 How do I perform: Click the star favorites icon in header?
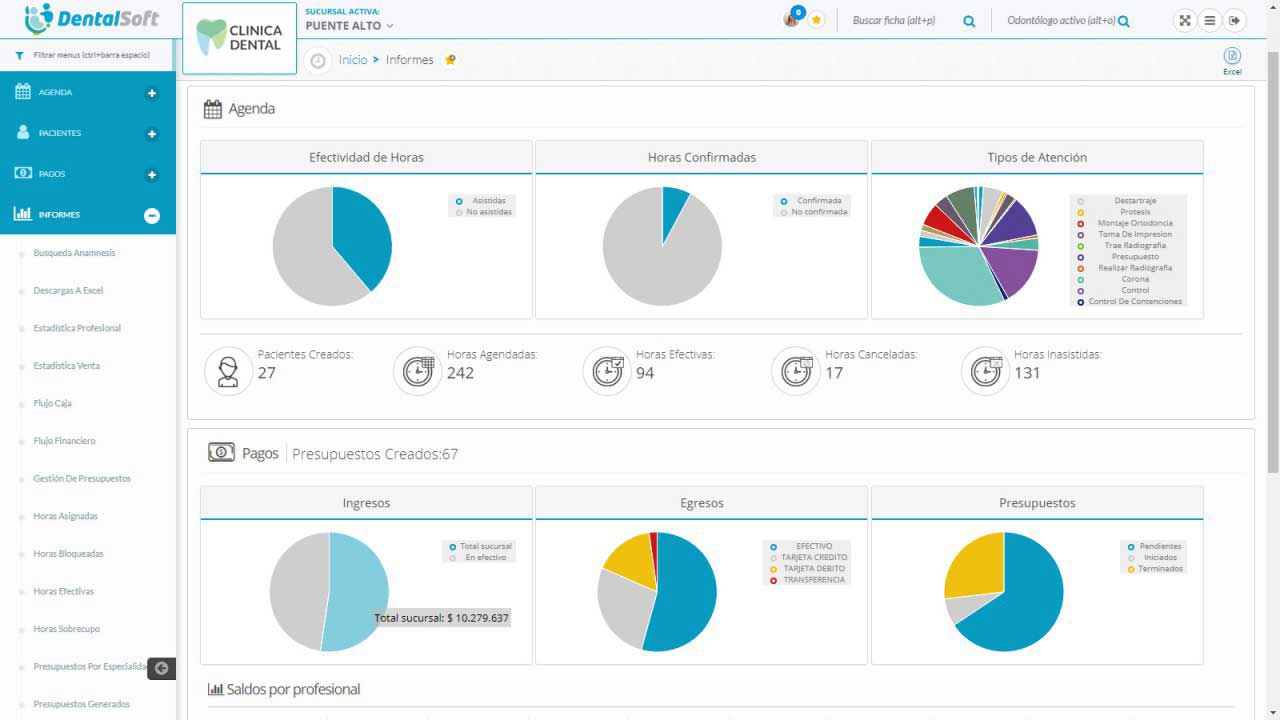(x=816, y=20)
